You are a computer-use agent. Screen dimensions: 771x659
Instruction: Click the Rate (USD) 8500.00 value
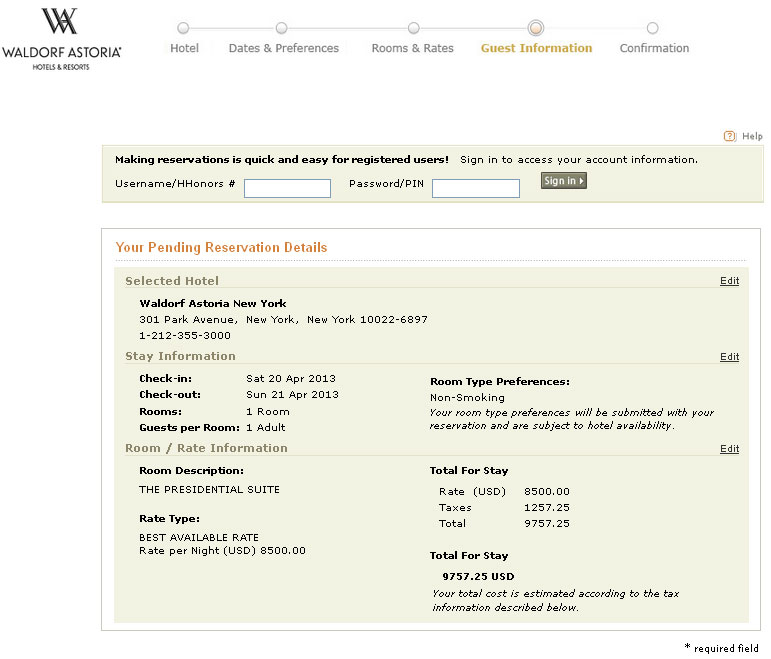pyautogui.click(x=547, y=492)
